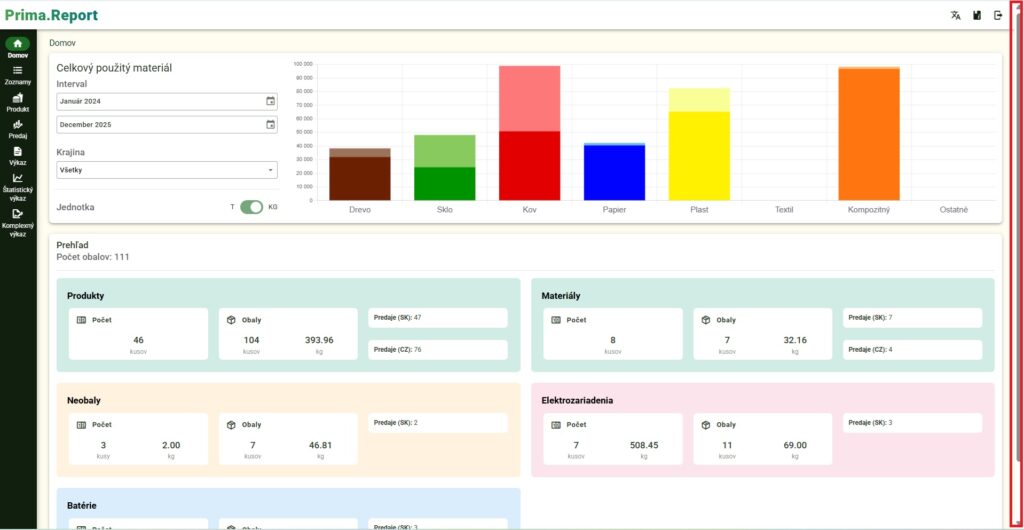
Task: Open Komplexný výkaz from the sidebar
Action: 17,220
